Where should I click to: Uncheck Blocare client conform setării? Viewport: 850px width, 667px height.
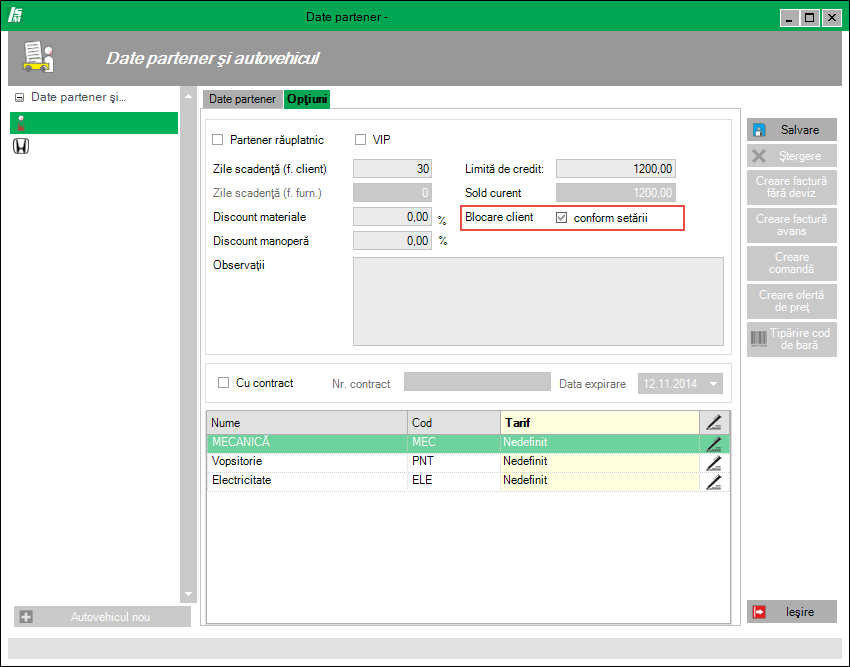coord(561,218)
